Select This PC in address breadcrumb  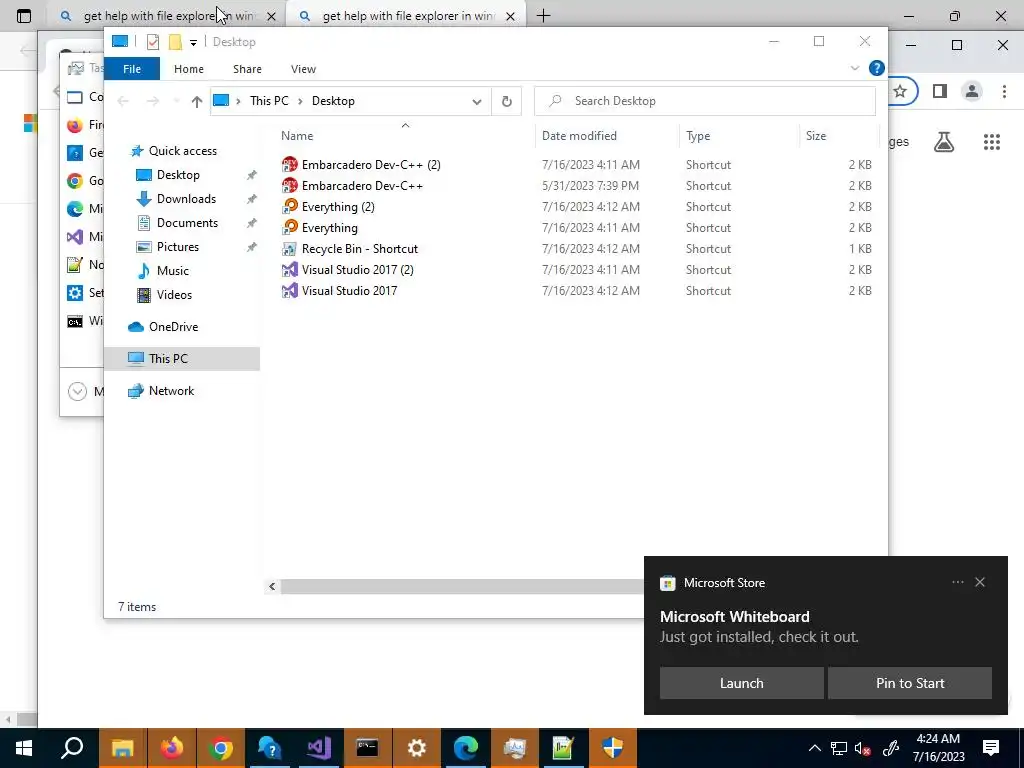(x=269, y=101)
